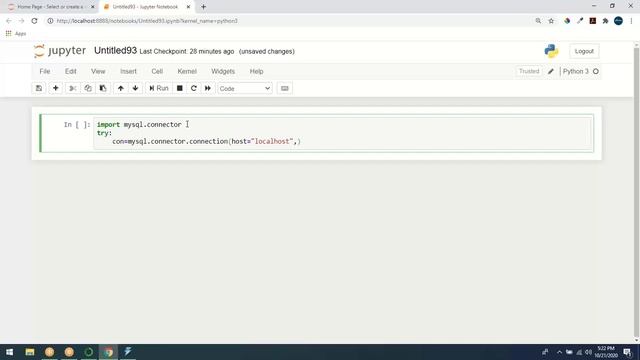Click the zoom magnifier icon in address bar
Image resolution: width=640 pixels, height=360 pixels.
pos(538,21)
